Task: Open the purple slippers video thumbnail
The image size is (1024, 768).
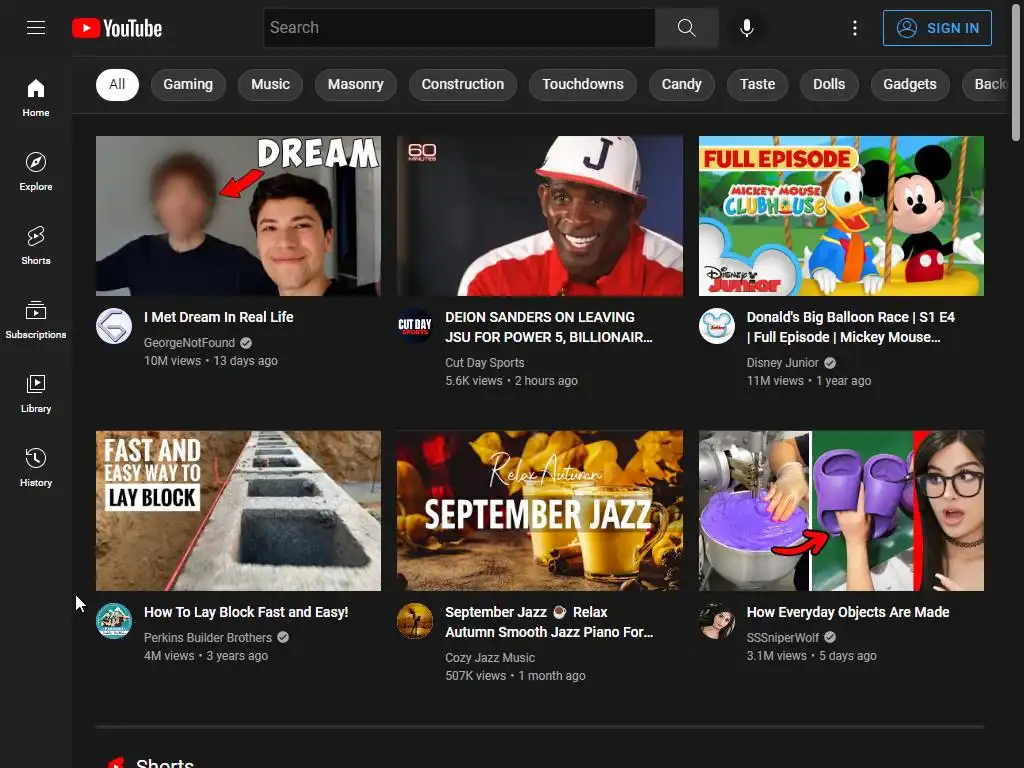Action: [841, 511]
